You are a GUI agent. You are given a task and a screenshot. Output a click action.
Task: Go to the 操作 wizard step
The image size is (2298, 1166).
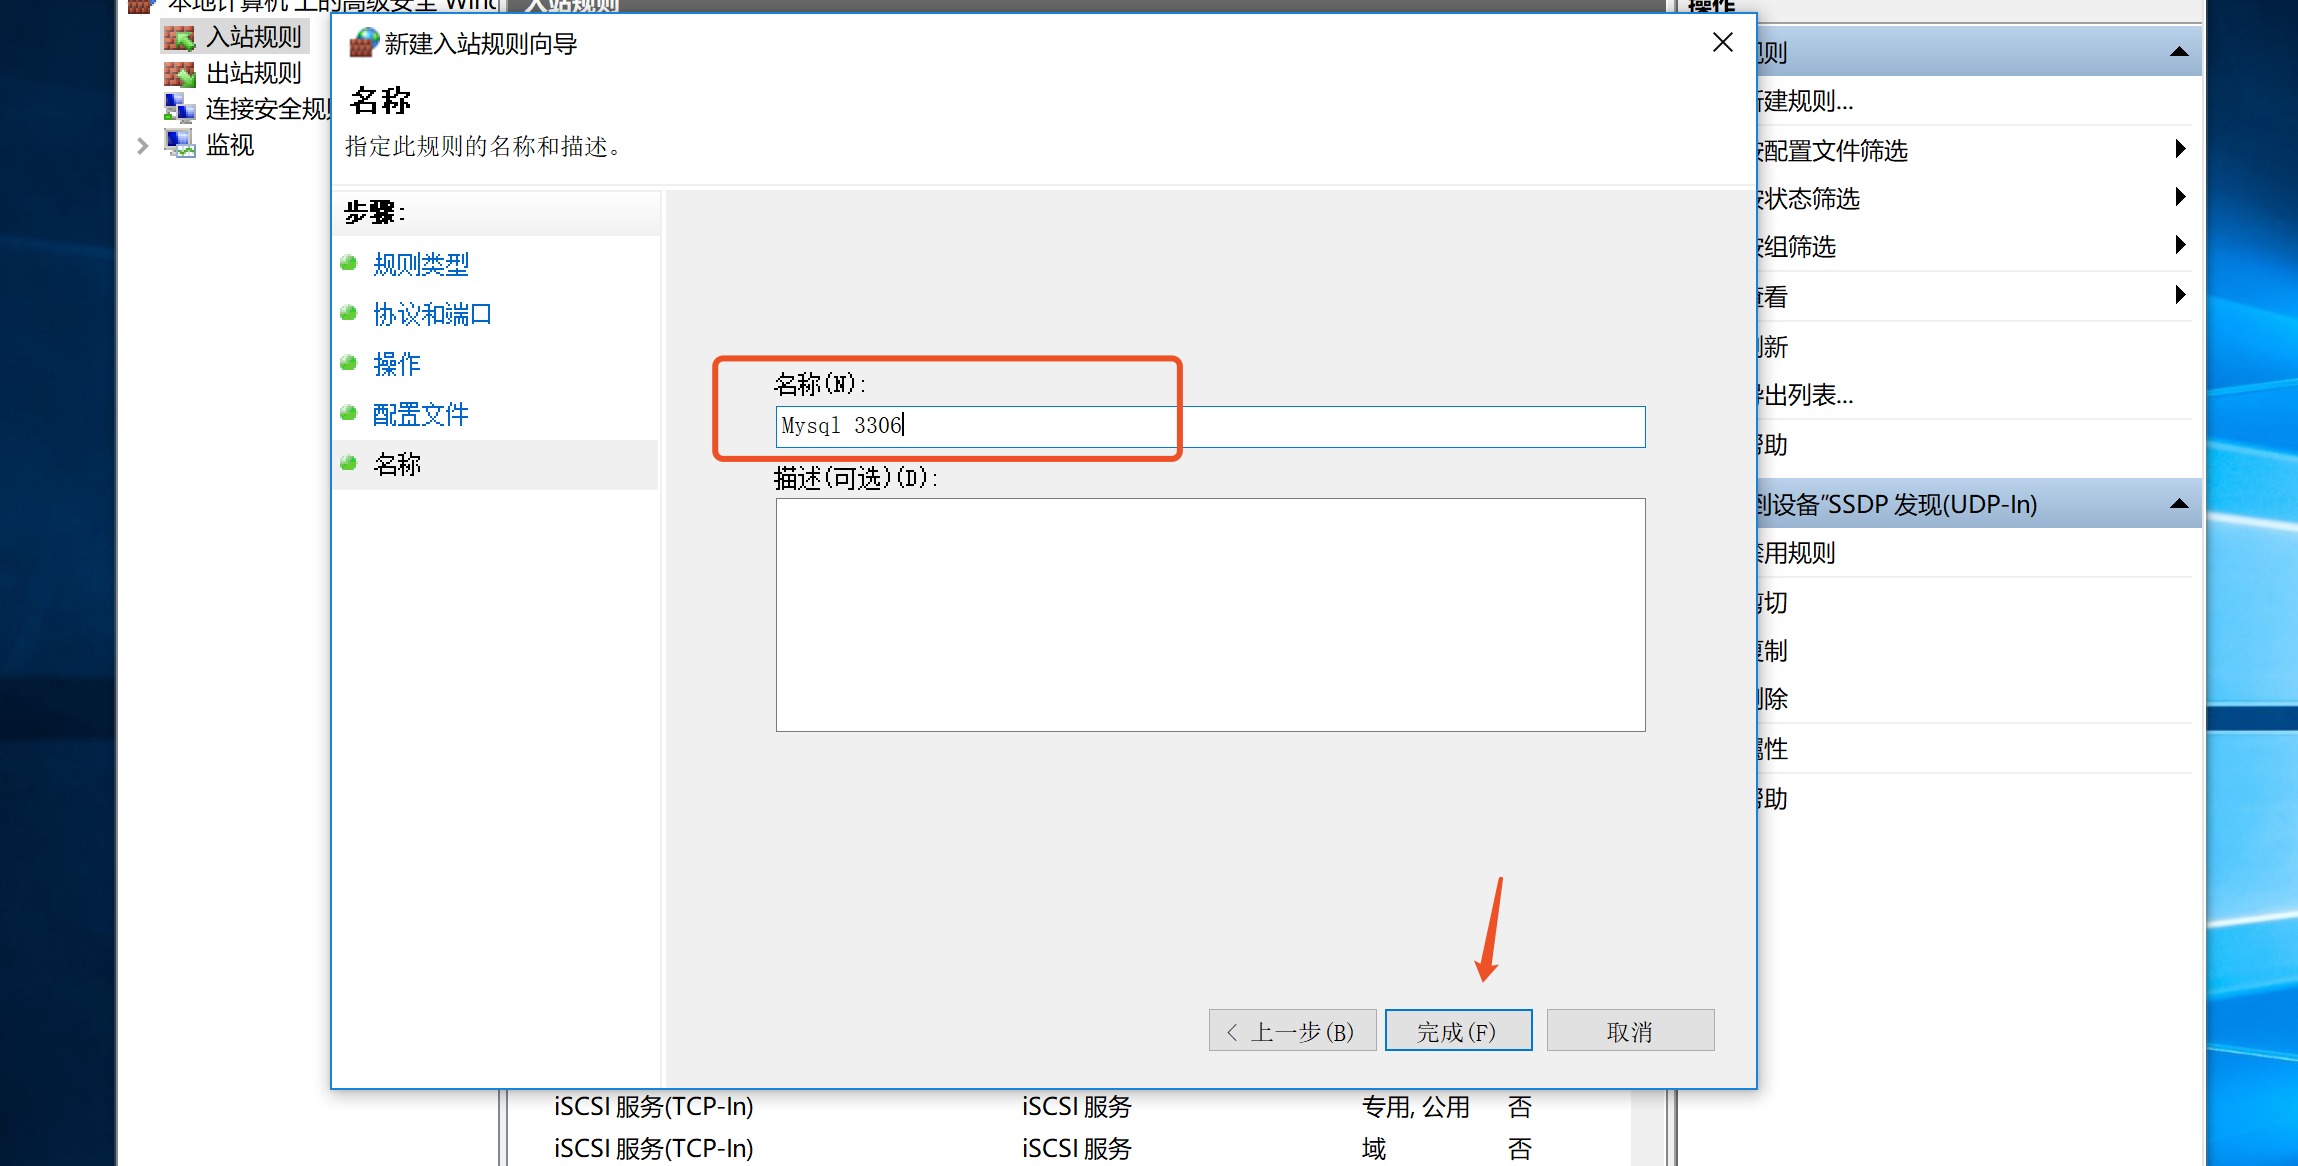[397, 364]
